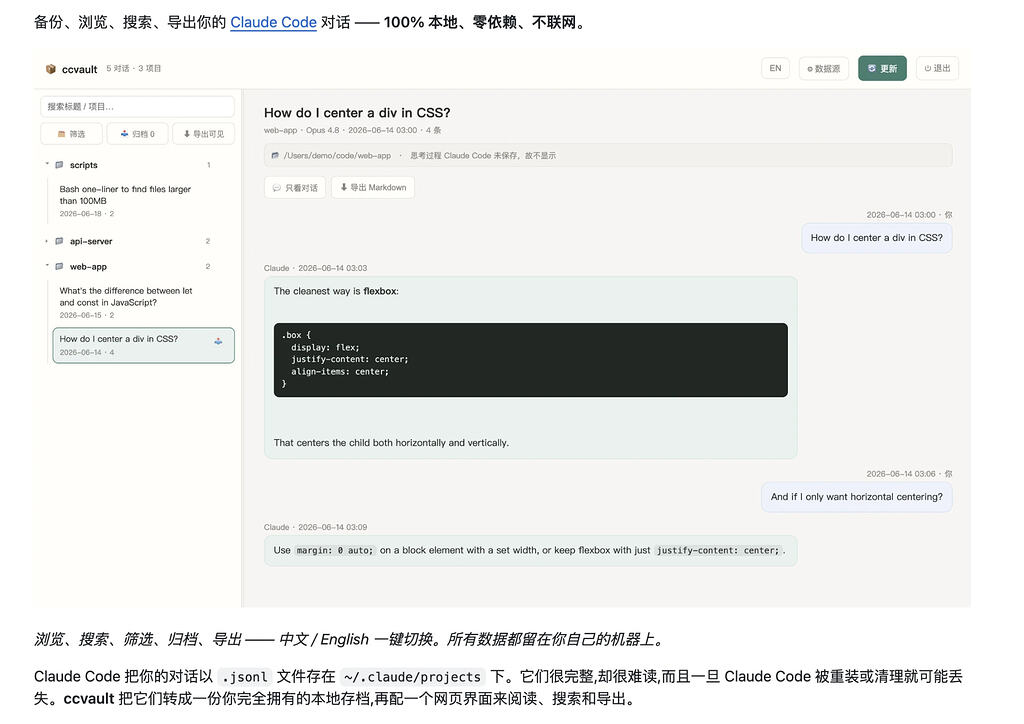
Task: Click the Claude · 2026-06-14 03:09 timestamp
Action: (x=315, y=527)
